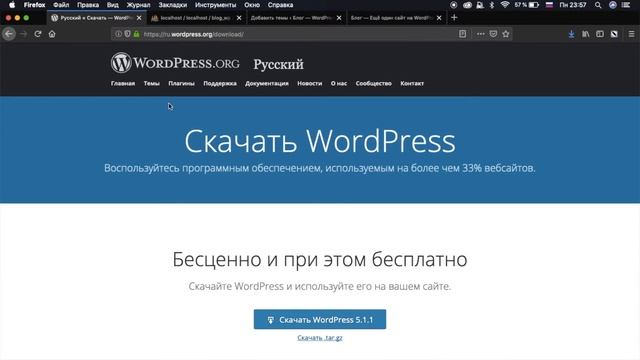Viewport: 640px width, 360px height.
Task: Save page to Pocket icon
Action: (493, 34)
